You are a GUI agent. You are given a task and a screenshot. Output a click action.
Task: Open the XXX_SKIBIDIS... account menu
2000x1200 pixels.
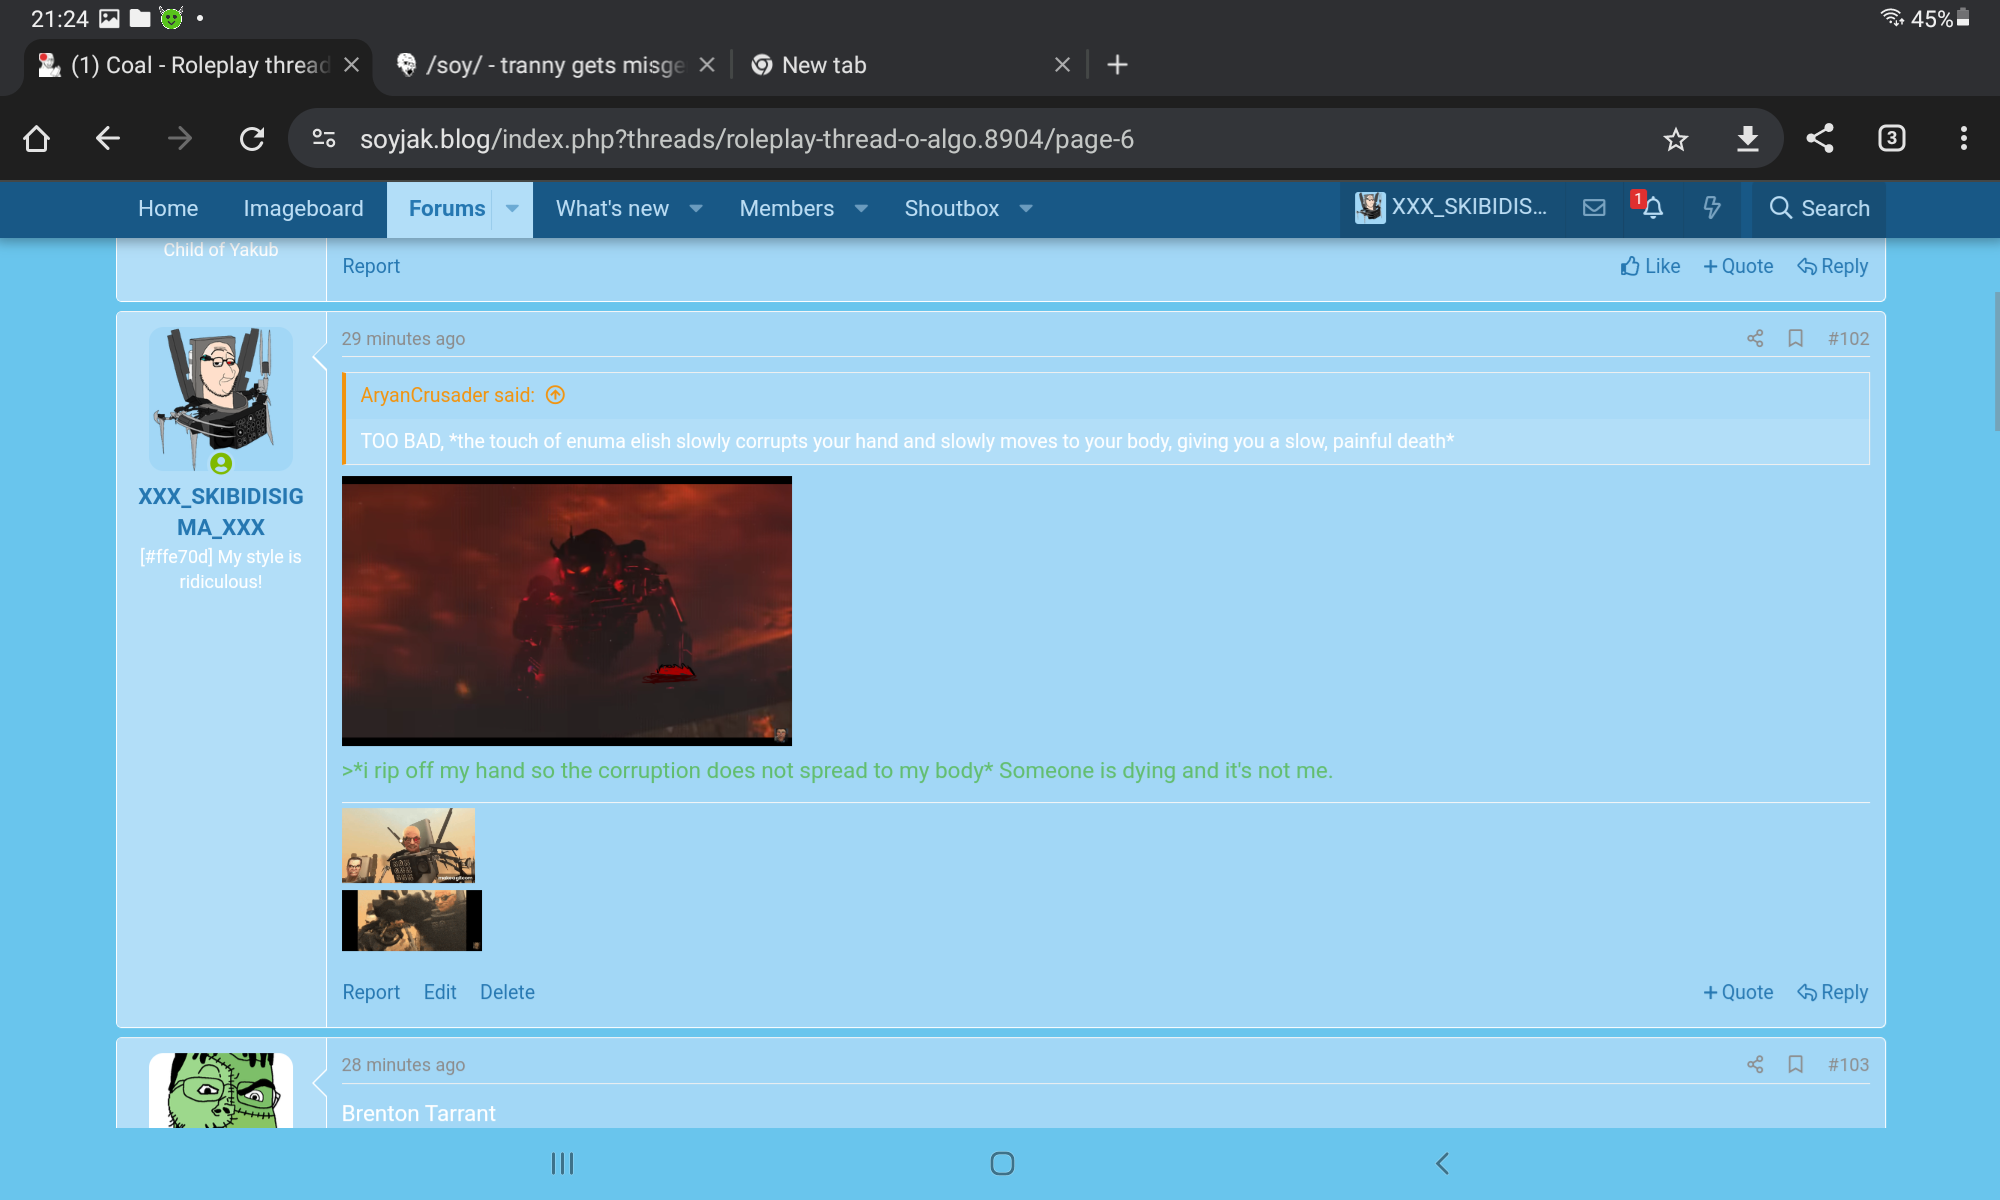[x=1451, y=208]
